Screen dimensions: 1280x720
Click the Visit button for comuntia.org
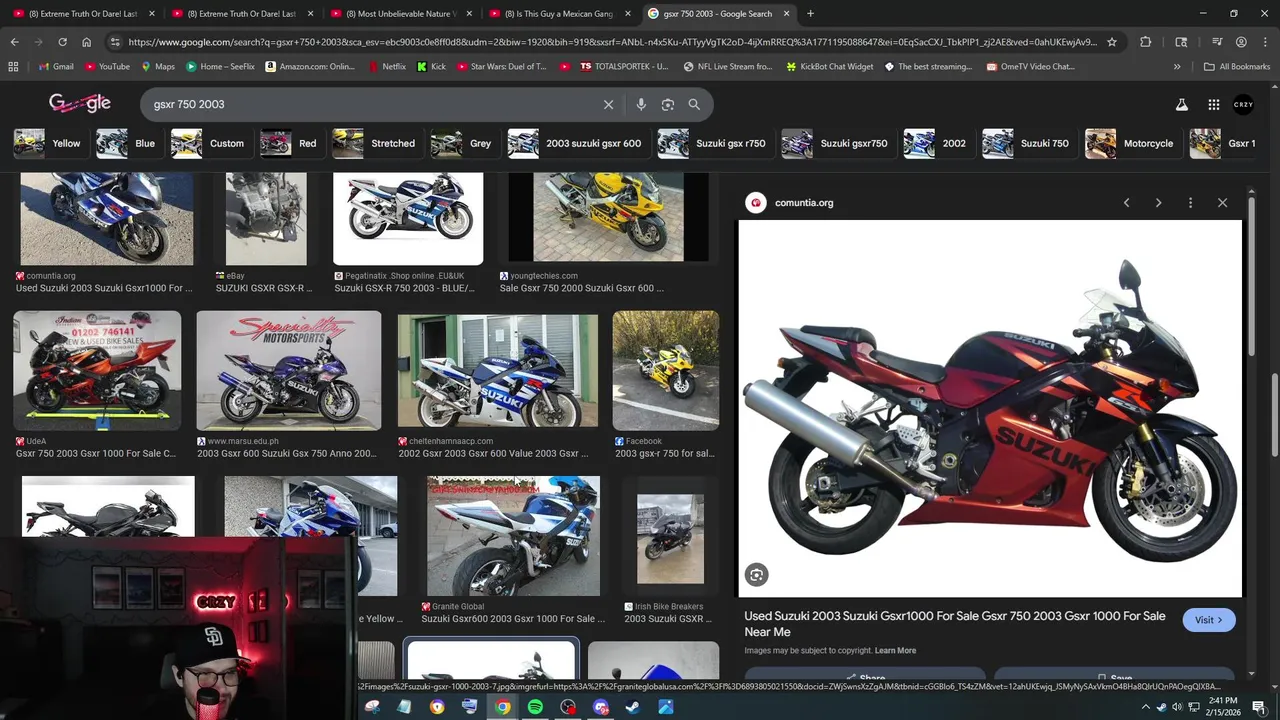pos(1209,620)
